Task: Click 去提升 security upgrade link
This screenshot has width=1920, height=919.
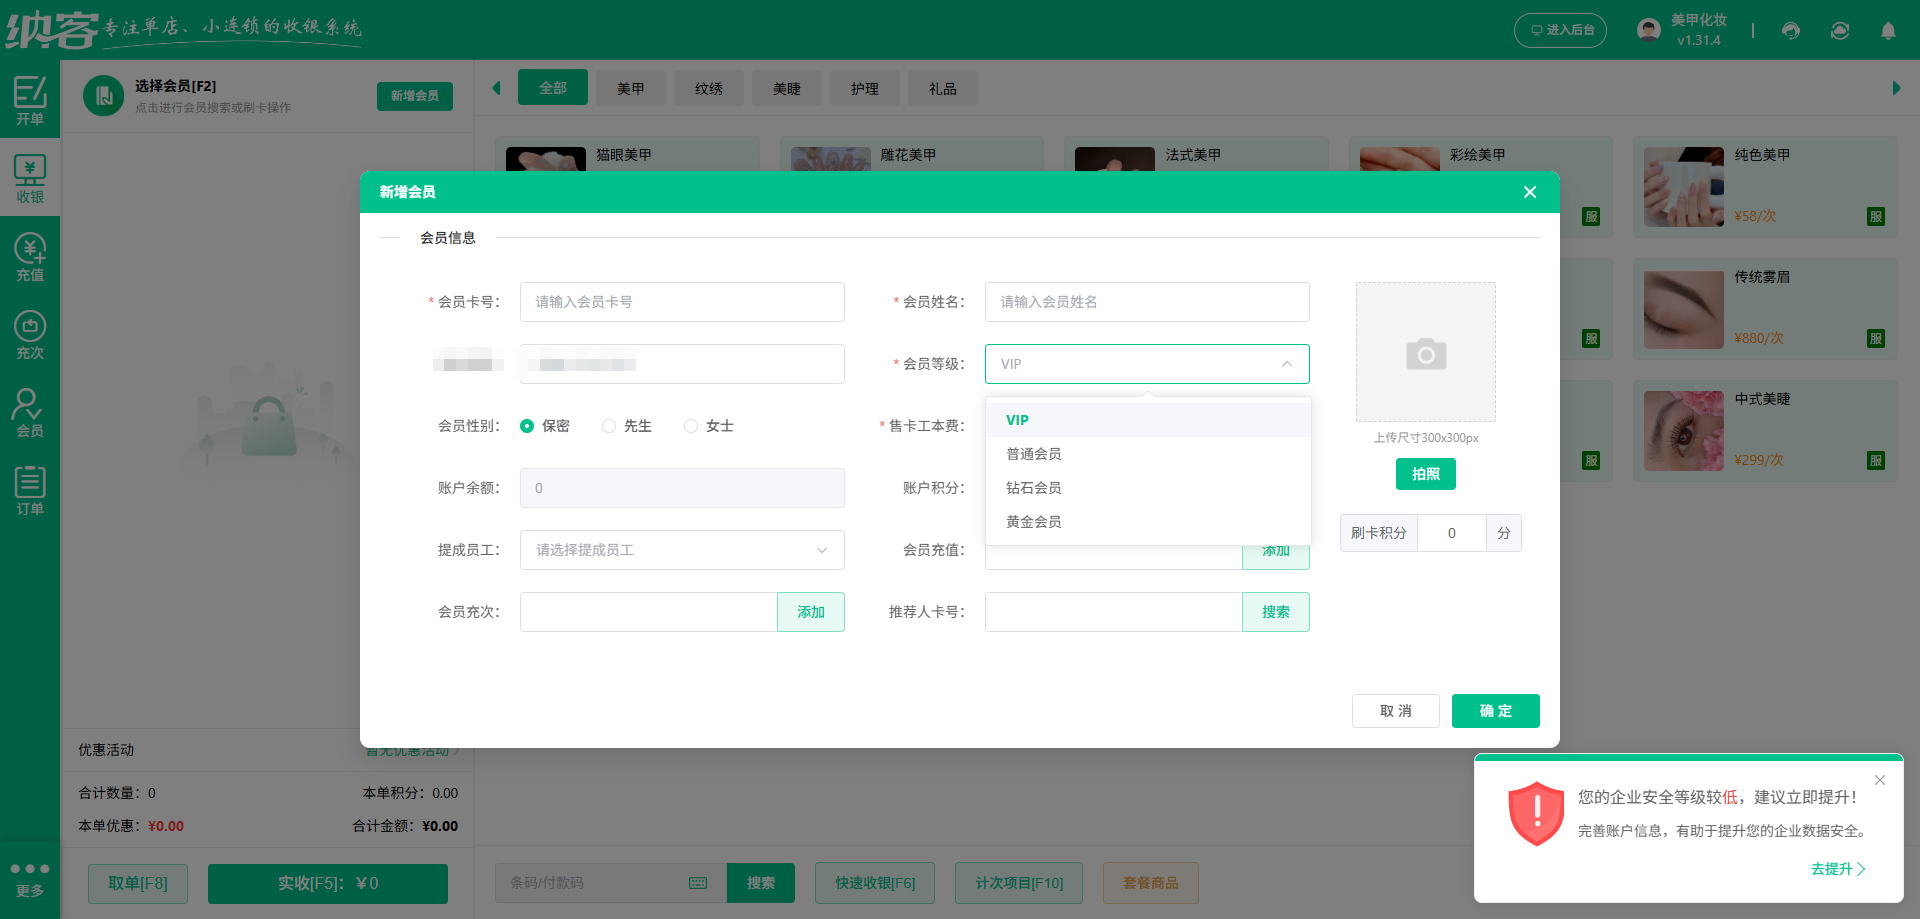Action: 1837,869
